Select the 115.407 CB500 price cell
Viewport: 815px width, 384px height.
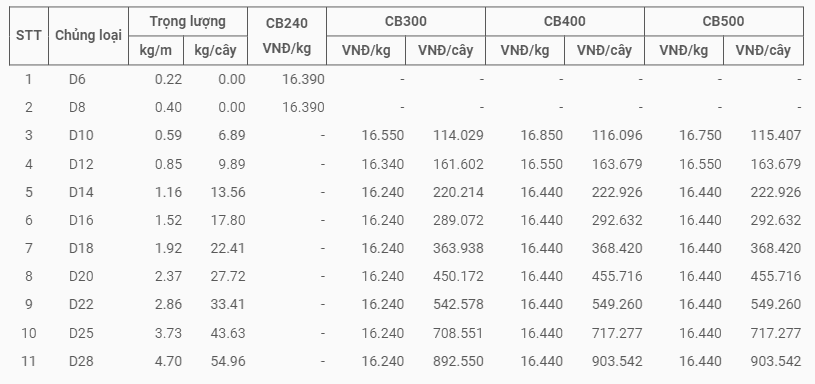[x=776, y=136]
